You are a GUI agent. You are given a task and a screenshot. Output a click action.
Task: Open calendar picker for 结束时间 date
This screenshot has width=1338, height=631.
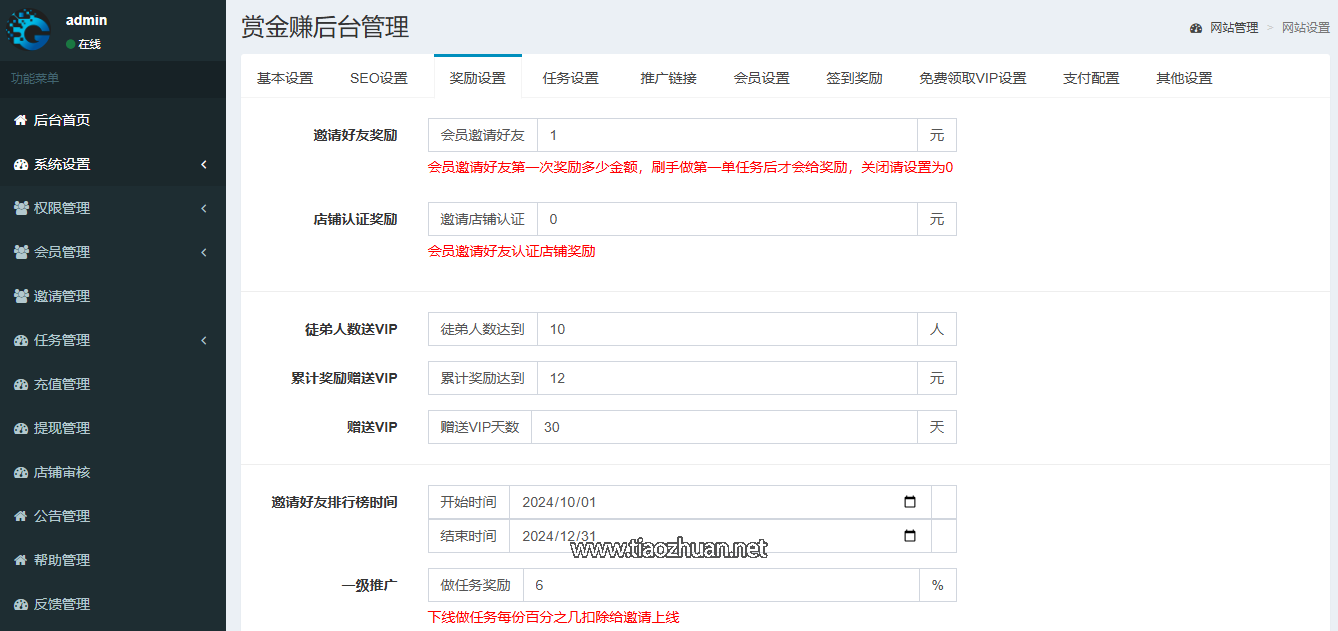(x=909, y=536)
